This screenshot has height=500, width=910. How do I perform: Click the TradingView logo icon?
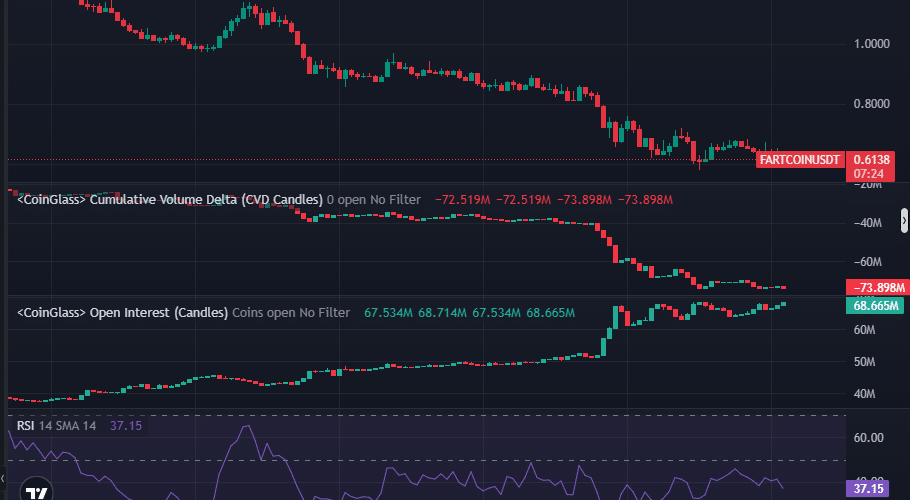pyautogui.click(x=38, y=492)
